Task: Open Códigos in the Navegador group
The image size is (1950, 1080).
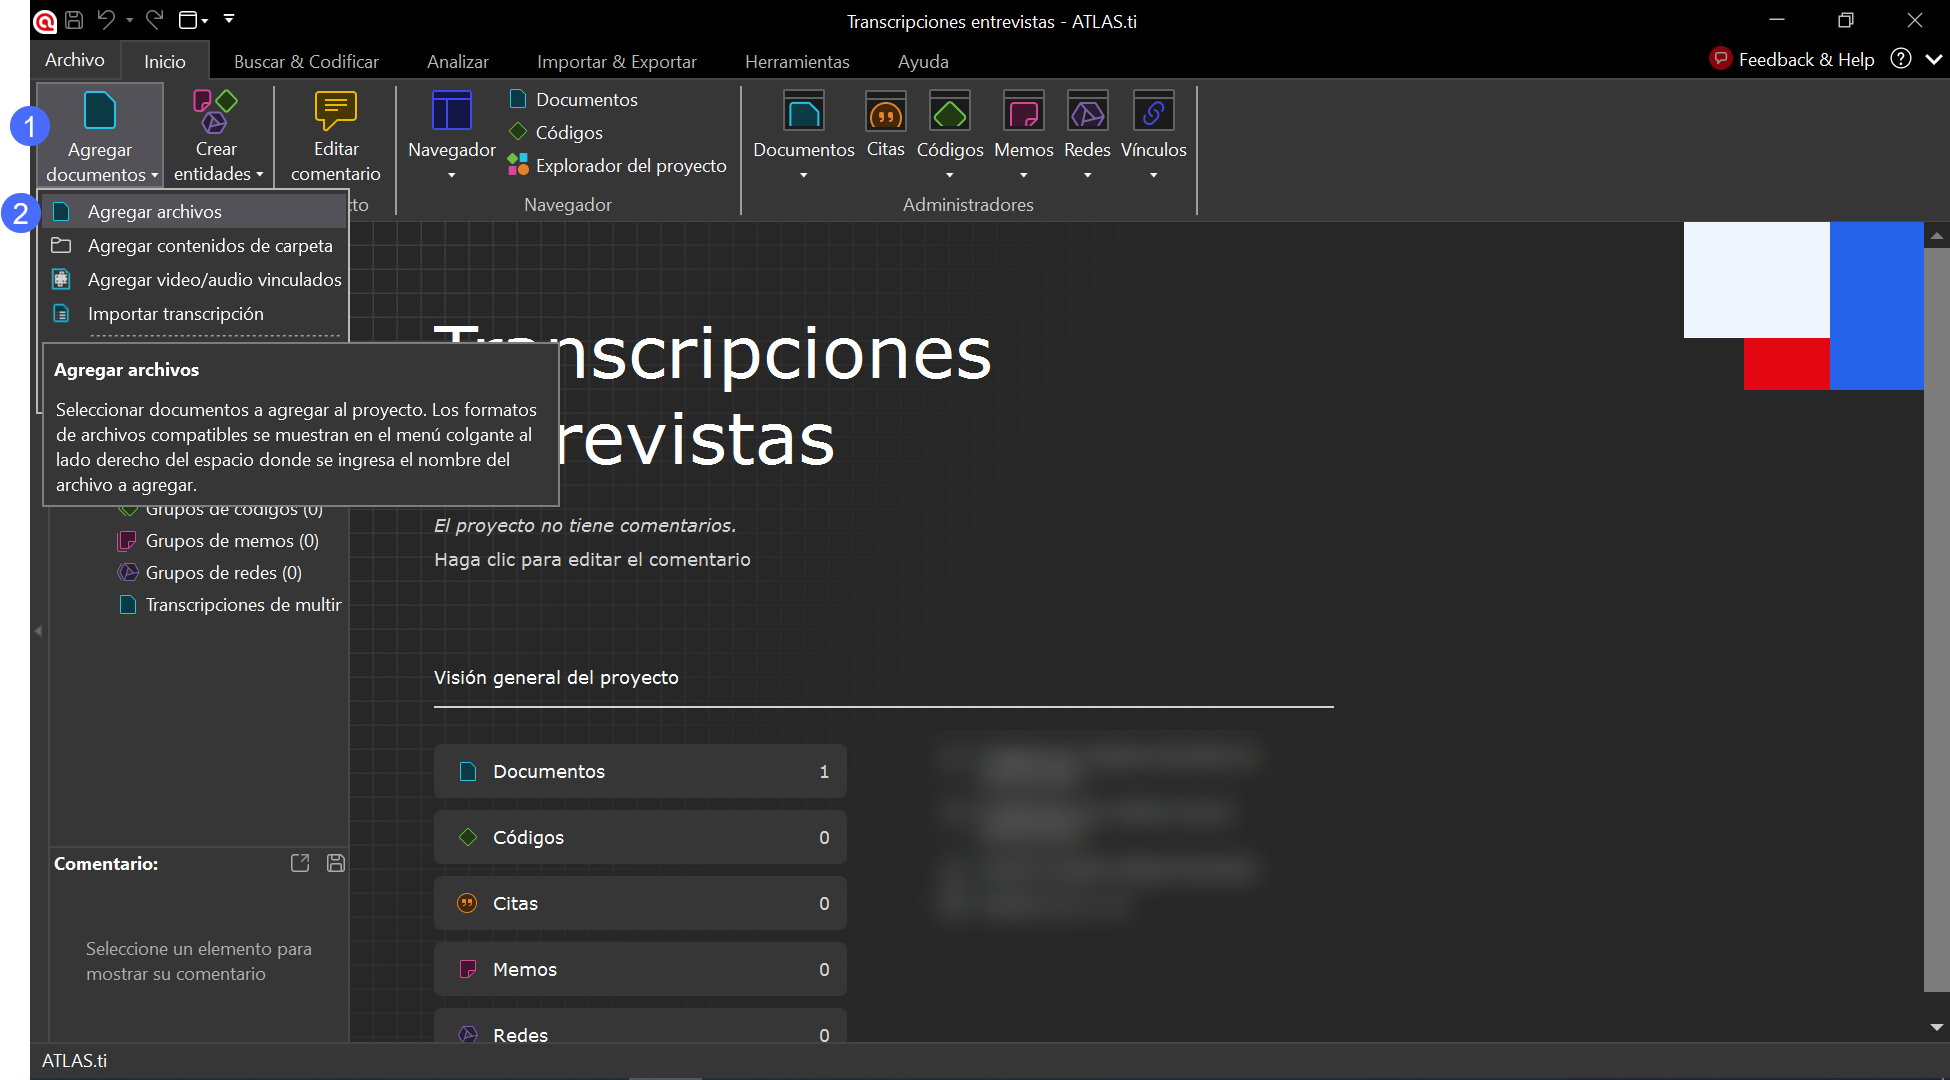Action: (555, 133)
